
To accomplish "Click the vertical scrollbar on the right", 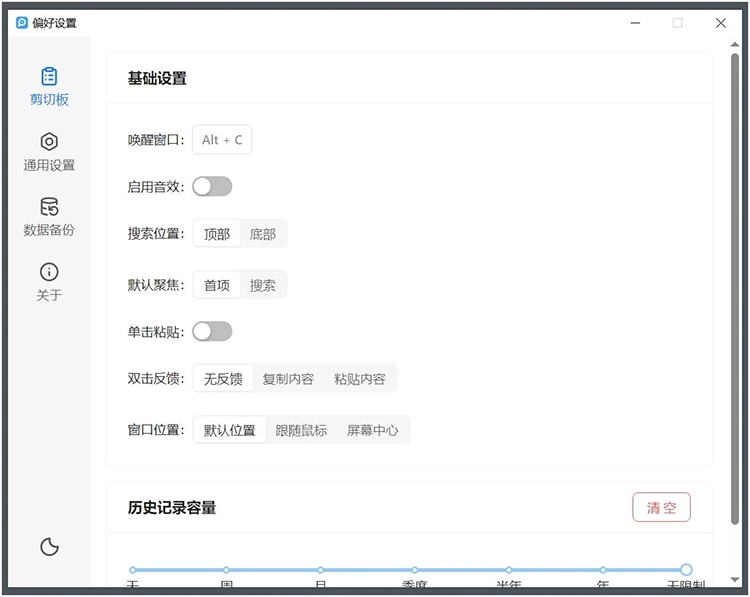I will tap(735, 290).
